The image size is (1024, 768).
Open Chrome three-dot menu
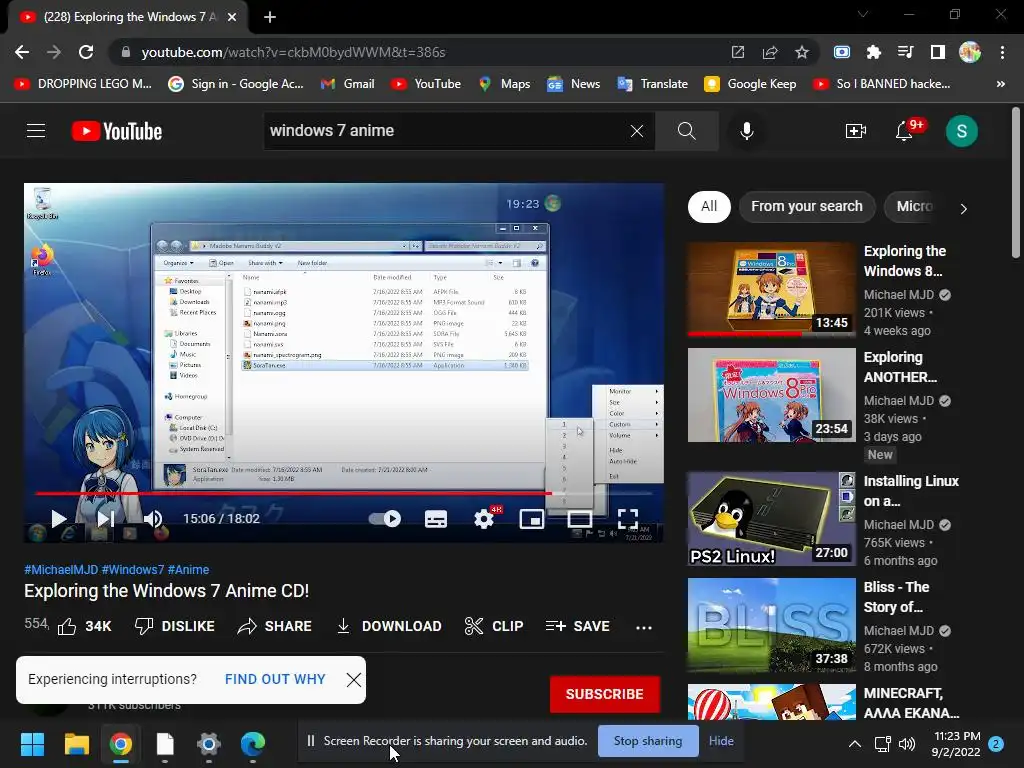[1002, 52]
